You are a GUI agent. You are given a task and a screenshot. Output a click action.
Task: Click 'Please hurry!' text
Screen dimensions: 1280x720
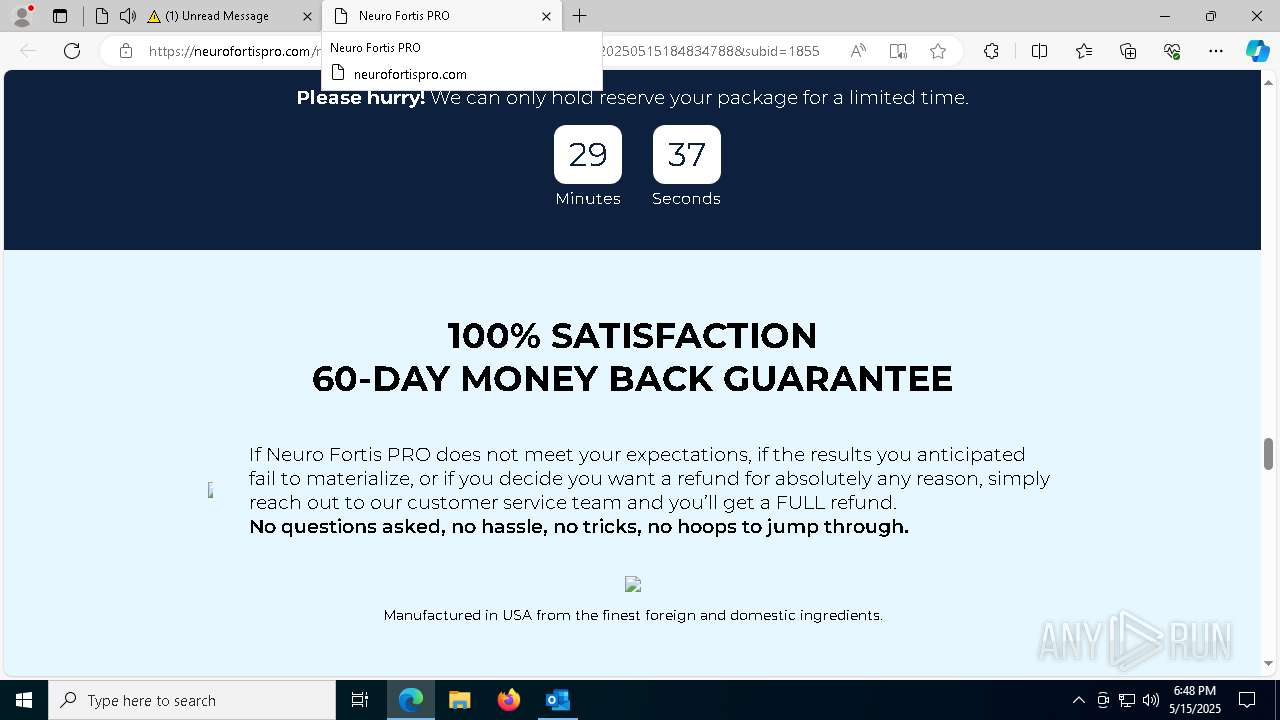coord(360,98)
